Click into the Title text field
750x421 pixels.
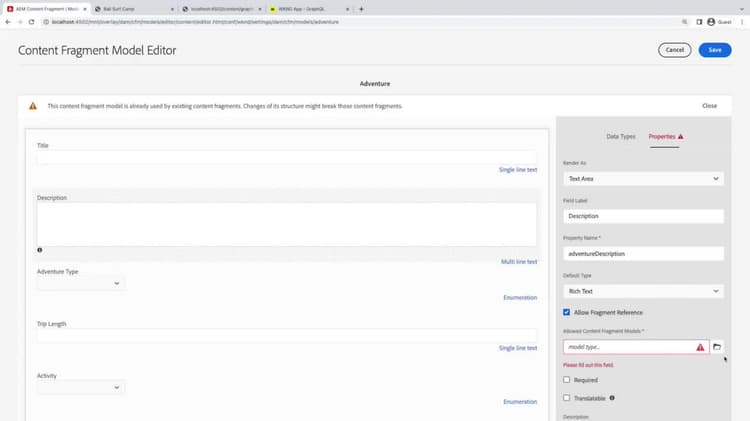click(287, 158)
